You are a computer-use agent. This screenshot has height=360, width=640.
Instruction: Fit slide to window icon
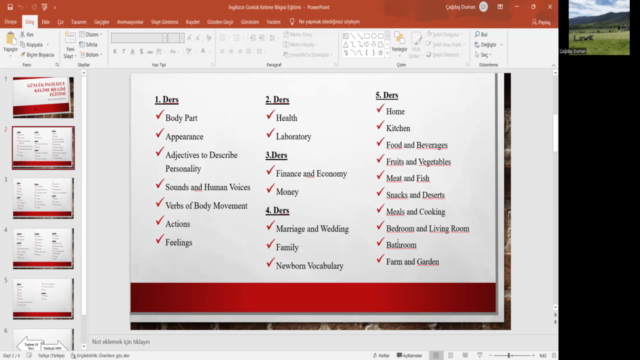[554, 356]
